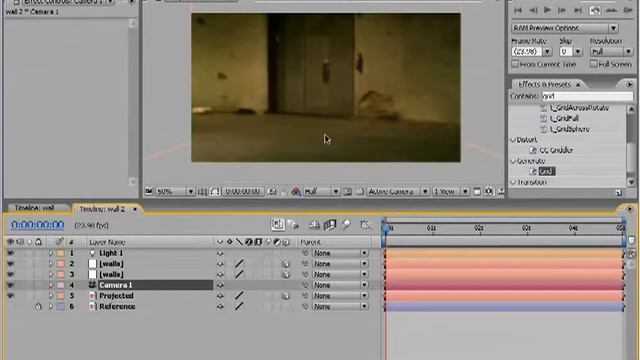The width and height of the screenshot is (640, 360).
Task: Open the 50% magnification dropdown
Action: pyautogui.click(x=176, y=191)
